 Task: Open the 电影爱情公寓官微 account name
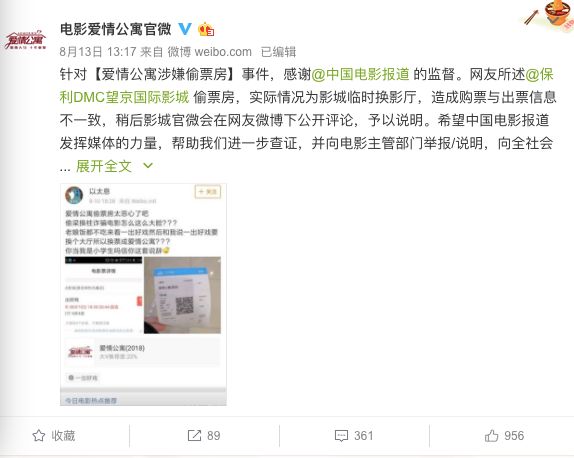116,29
